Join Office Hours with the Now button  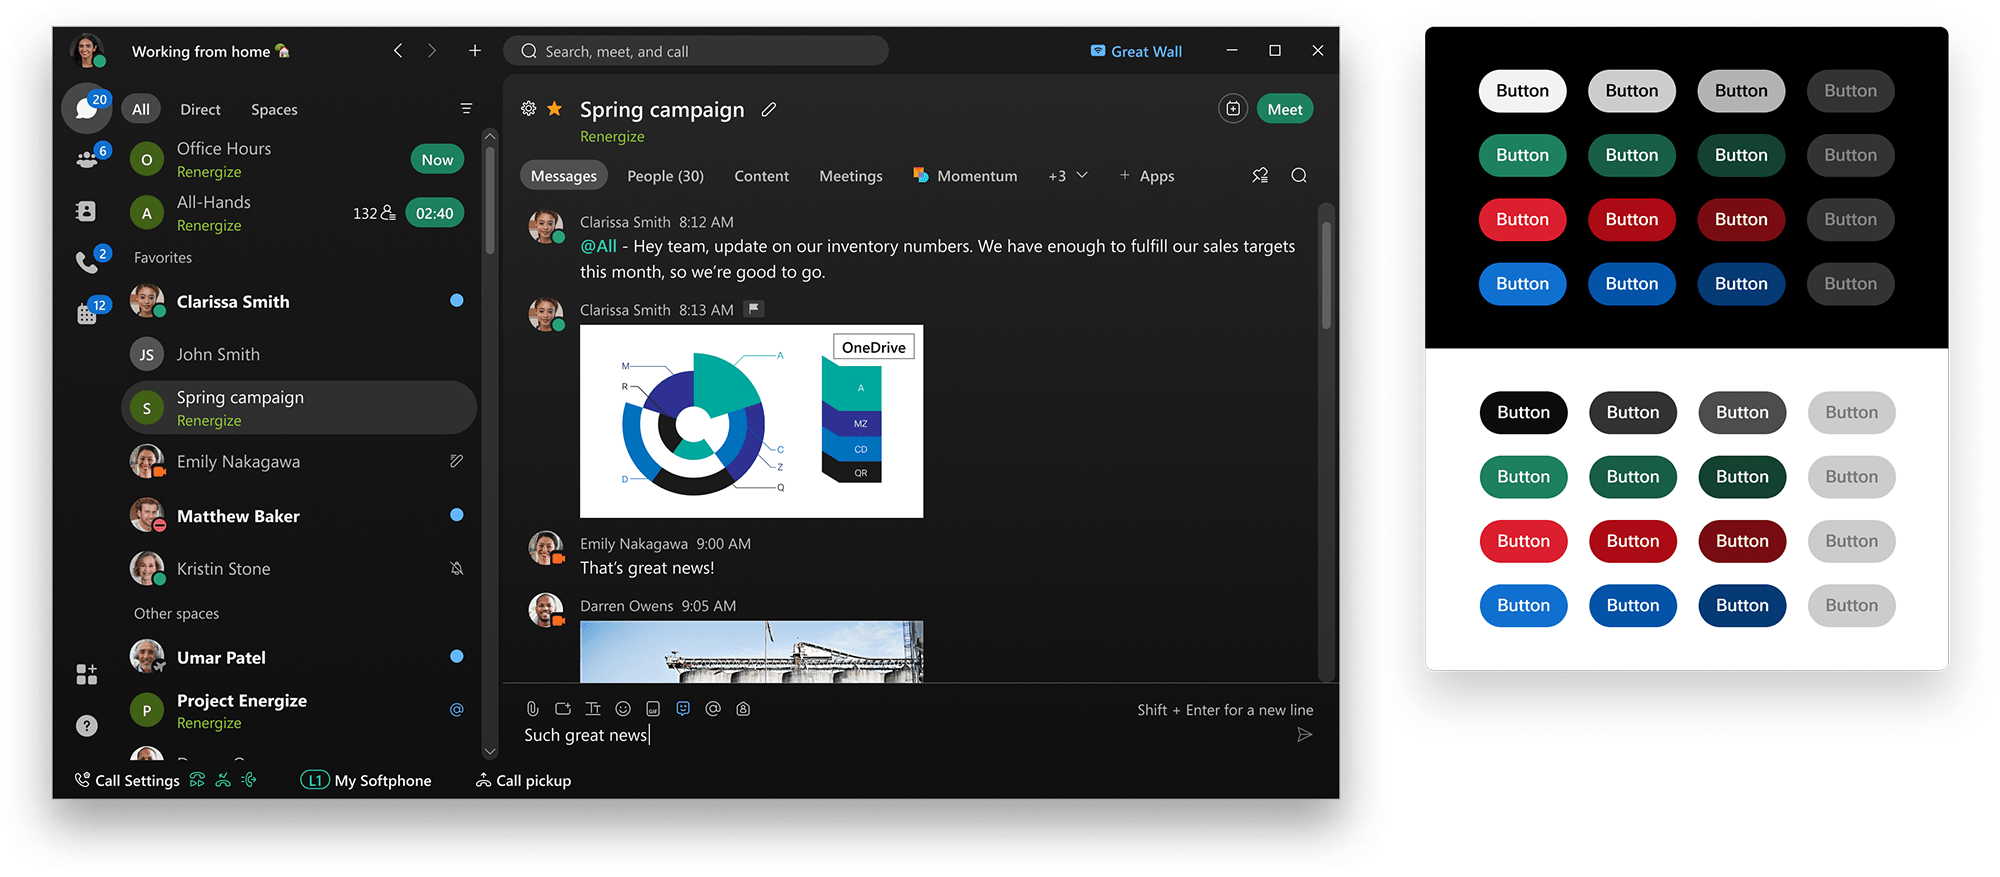(437, 160)
